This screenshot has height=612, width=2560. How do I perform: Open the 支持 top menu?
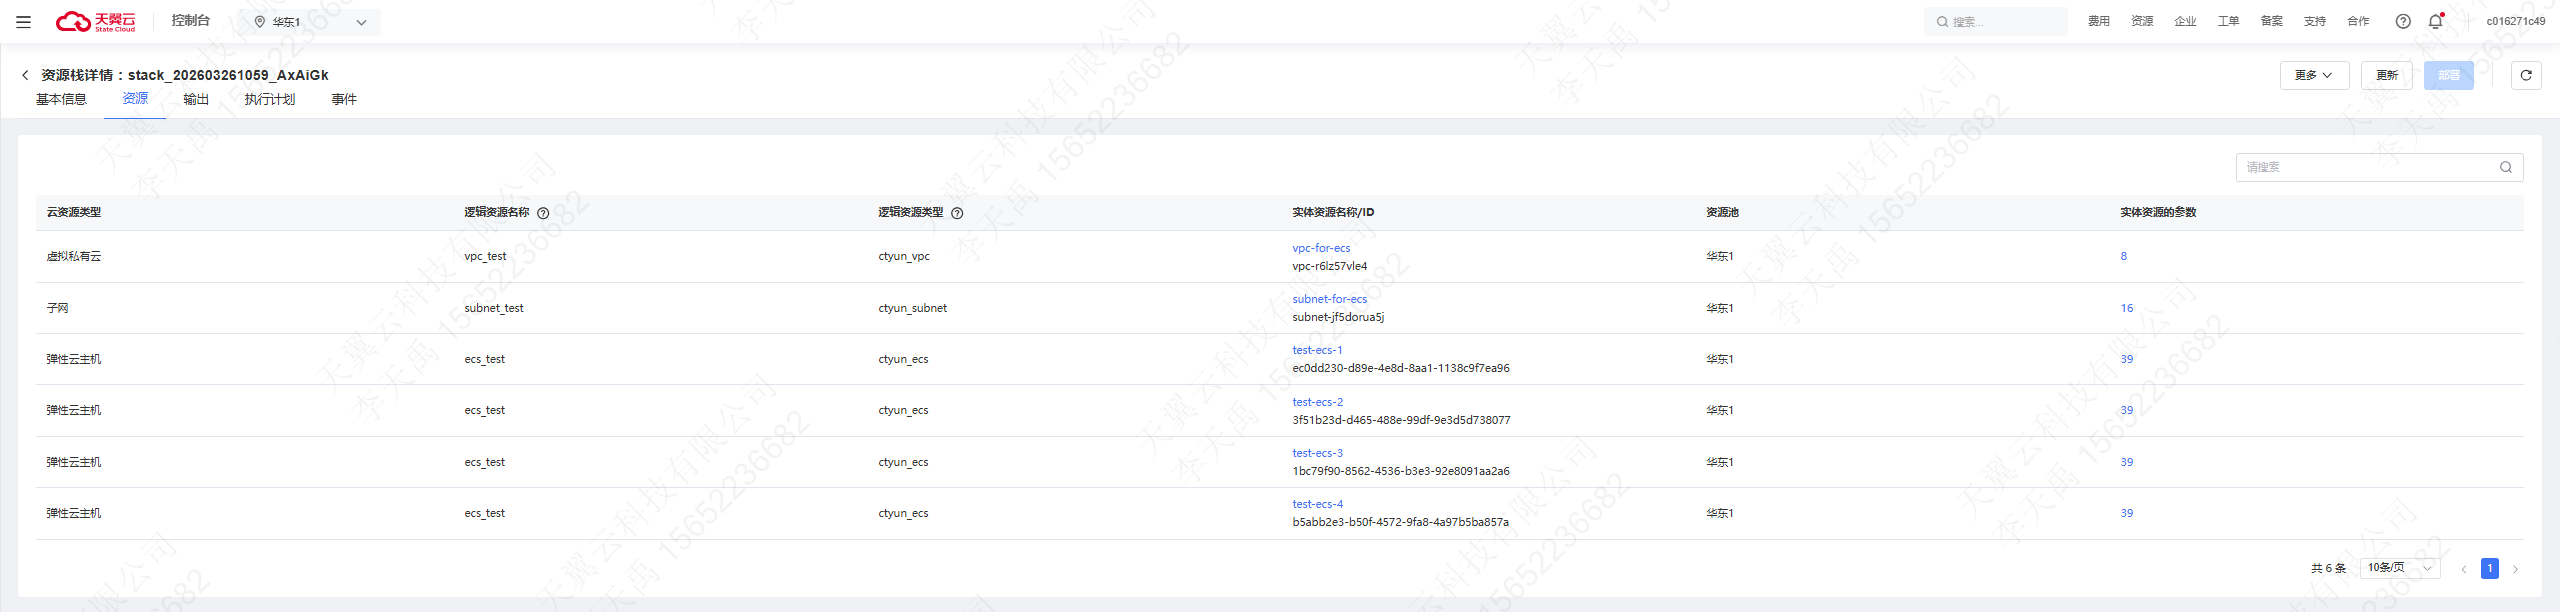(x=2315, y=21)
